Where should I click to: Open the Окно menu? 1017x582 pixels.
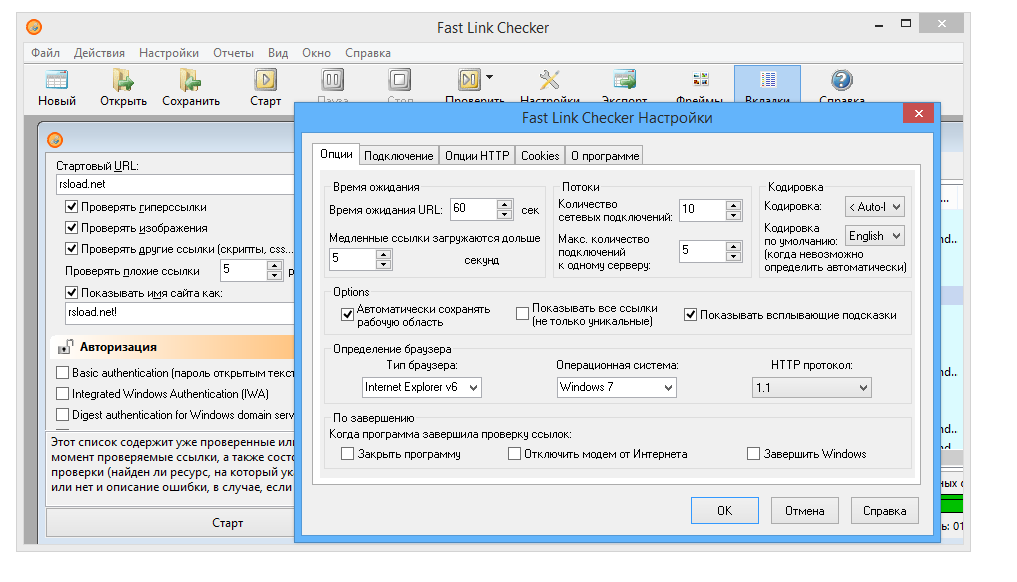(317, 53)
